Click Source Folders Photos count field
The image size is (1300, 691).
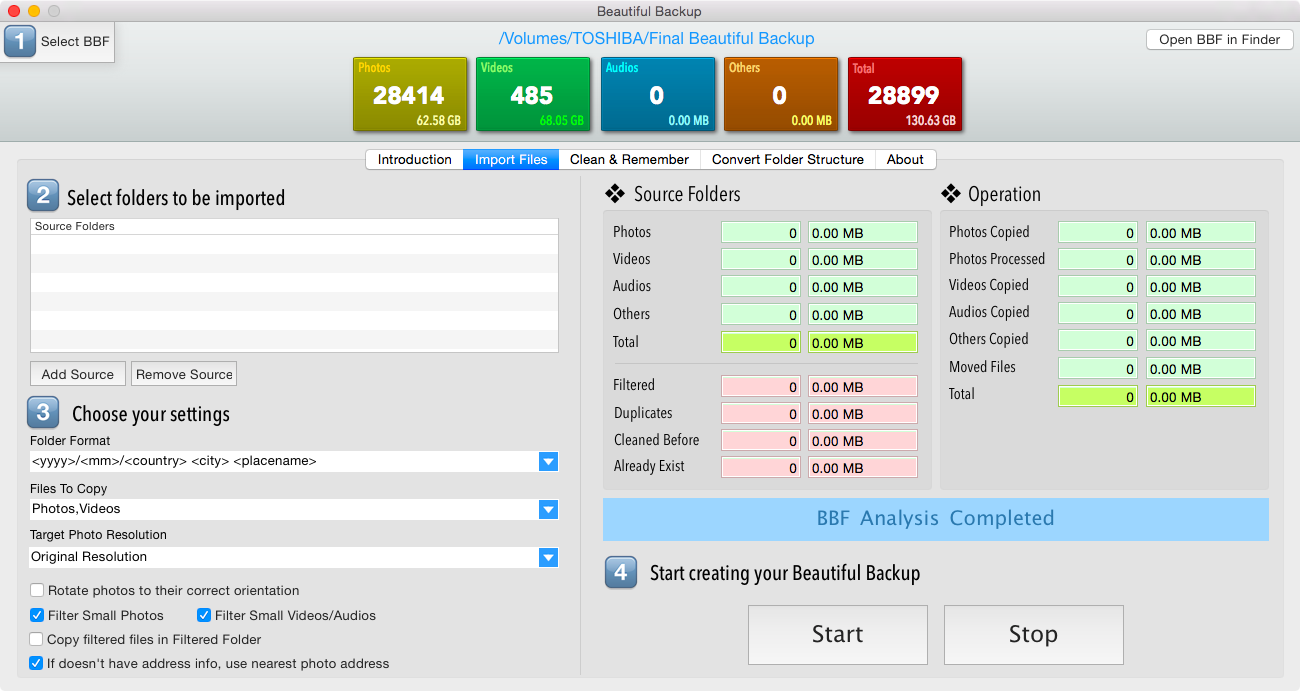761,233
